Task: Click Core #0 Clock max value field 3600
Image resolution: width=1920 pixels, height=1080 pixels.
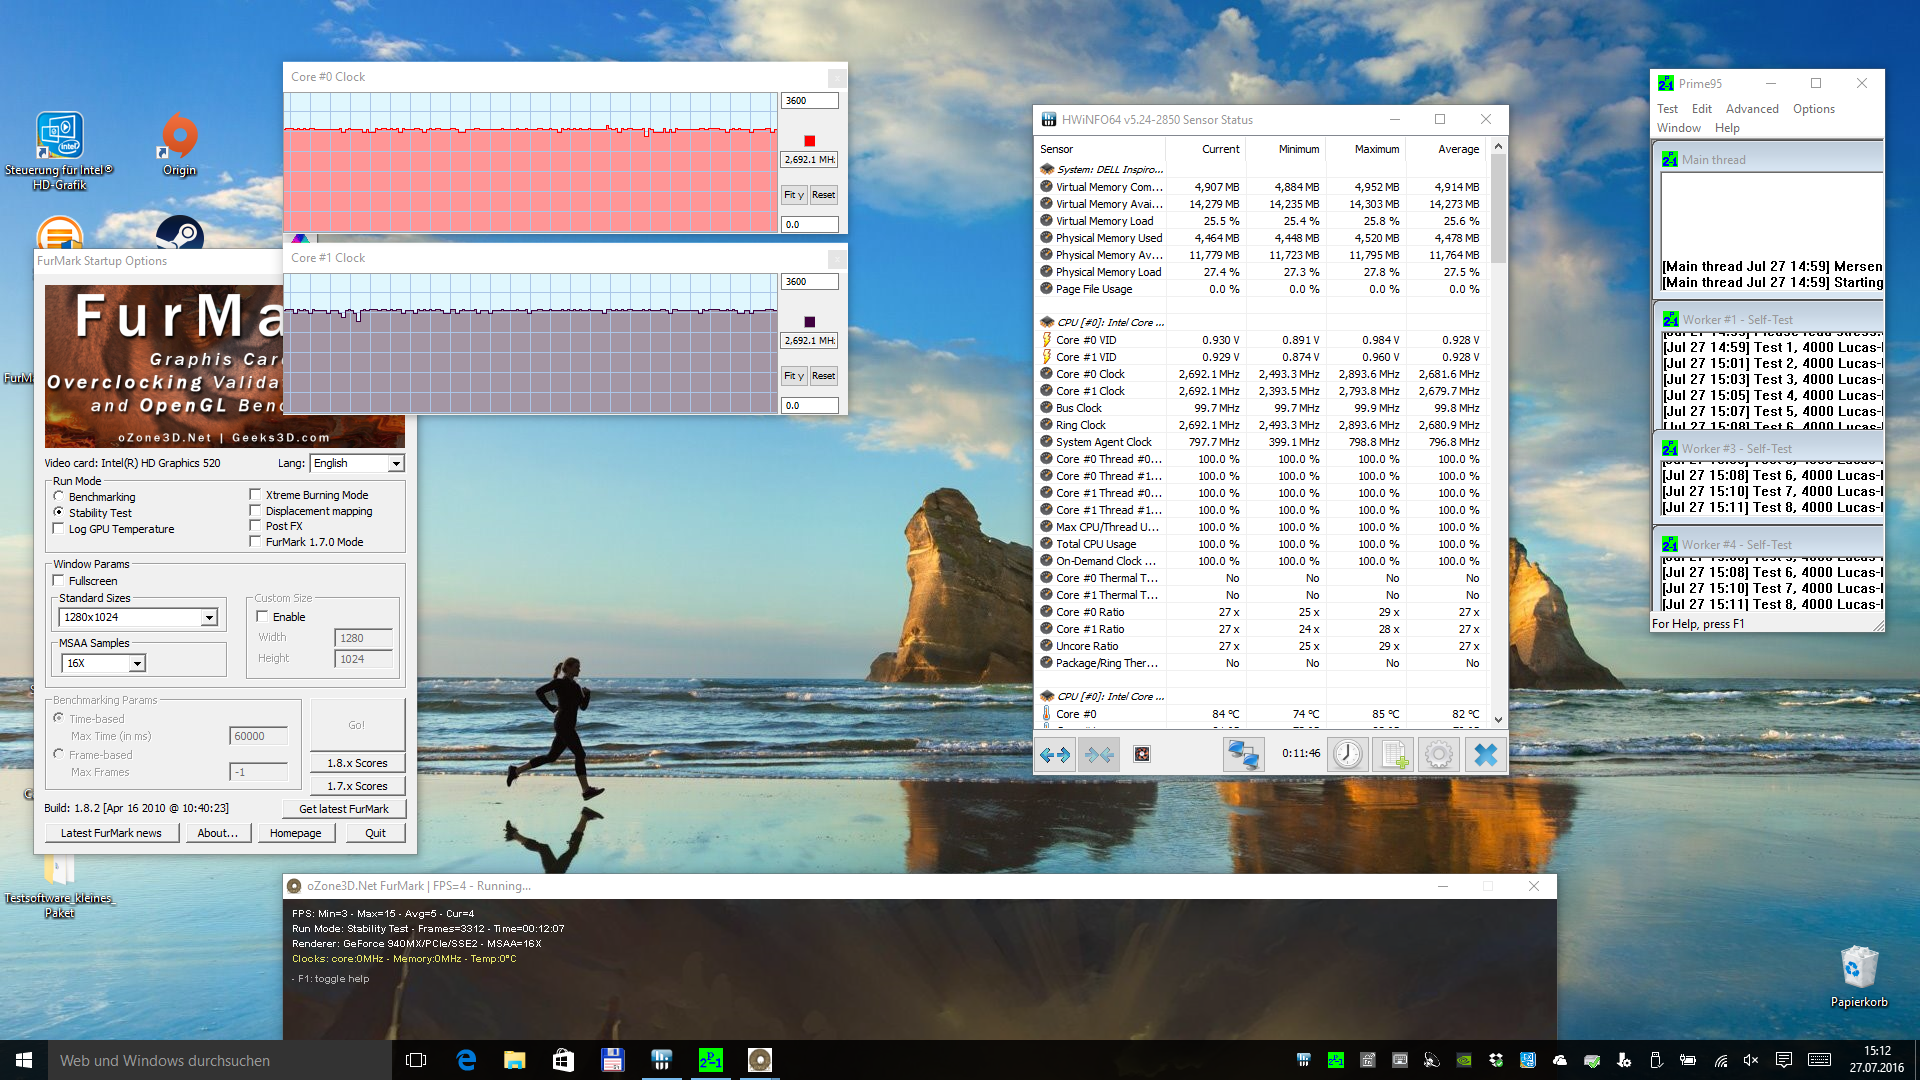Action: (809, 101)
